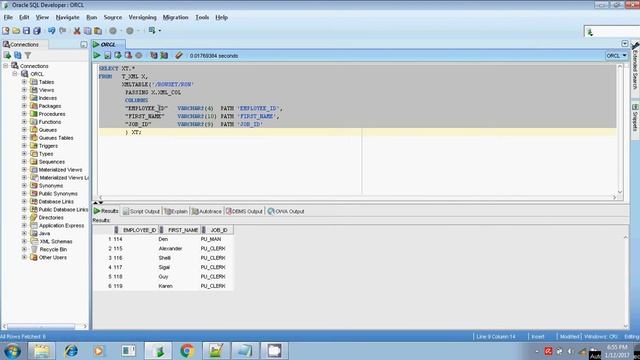Open the Source menu
The width and height of the screenshot is (640, 360).
[113, 18]
